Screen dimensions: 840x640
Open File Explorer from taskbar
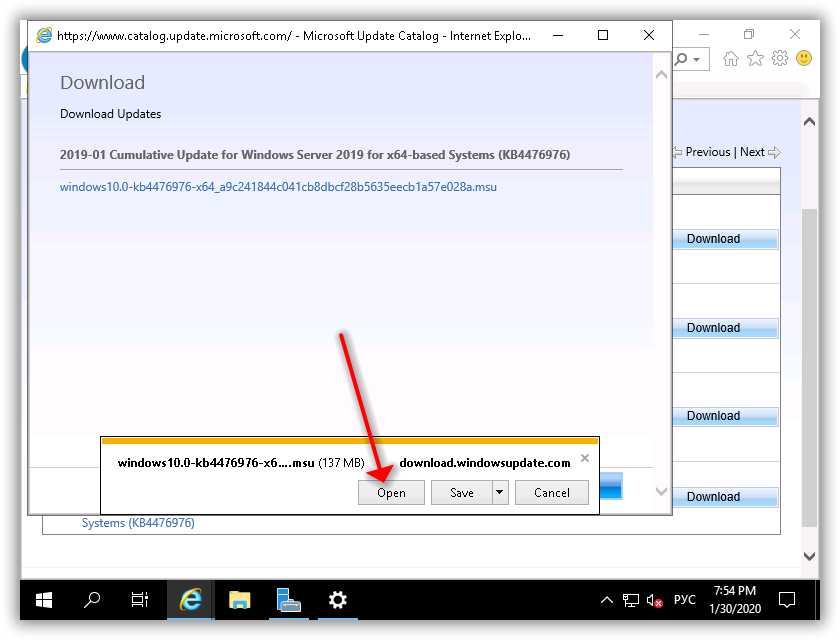point(239,600)
